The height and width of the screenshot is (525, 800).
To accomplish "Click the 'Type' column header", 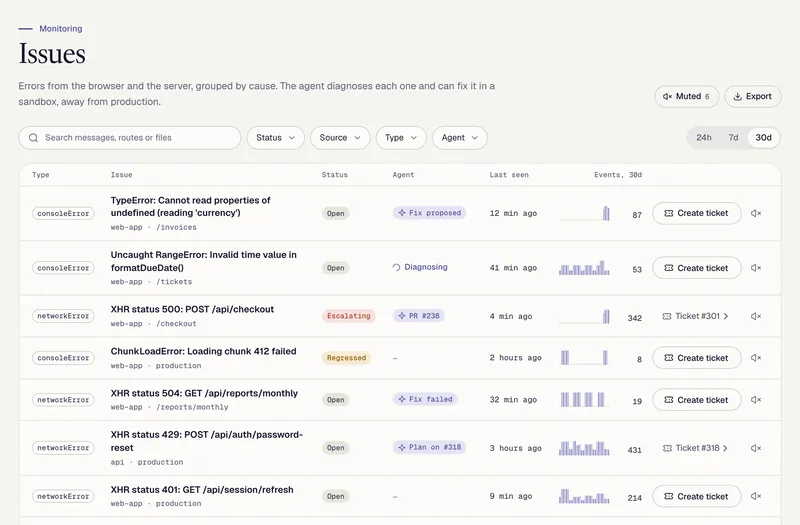I will (x=41, y=175).
